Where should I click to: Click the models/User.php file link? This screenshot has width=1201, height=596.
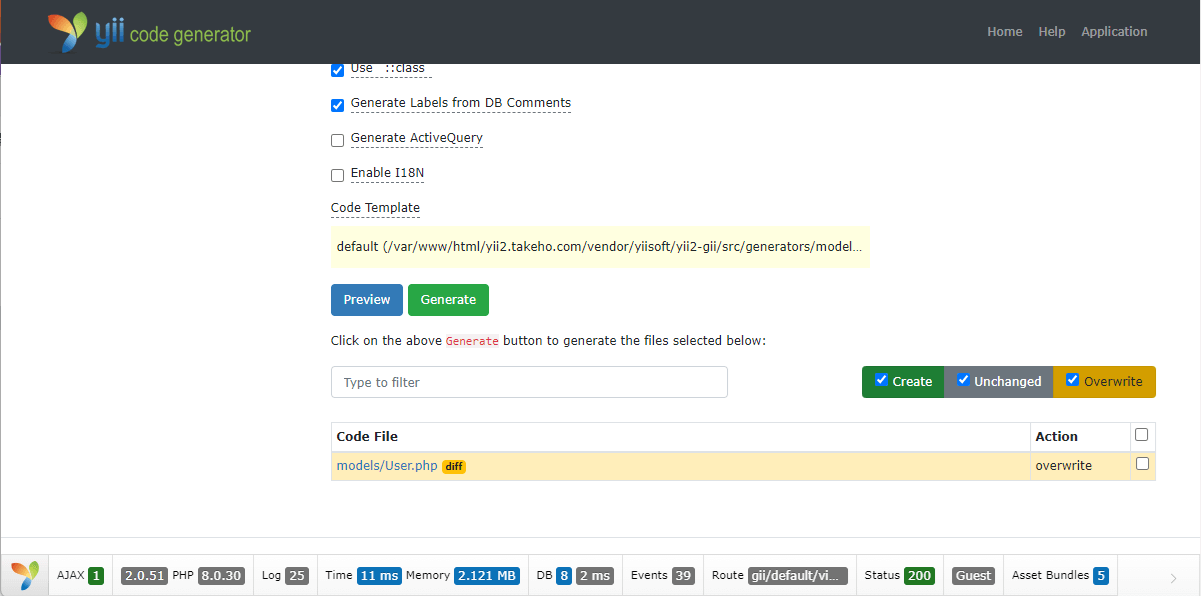click(387, 466)
